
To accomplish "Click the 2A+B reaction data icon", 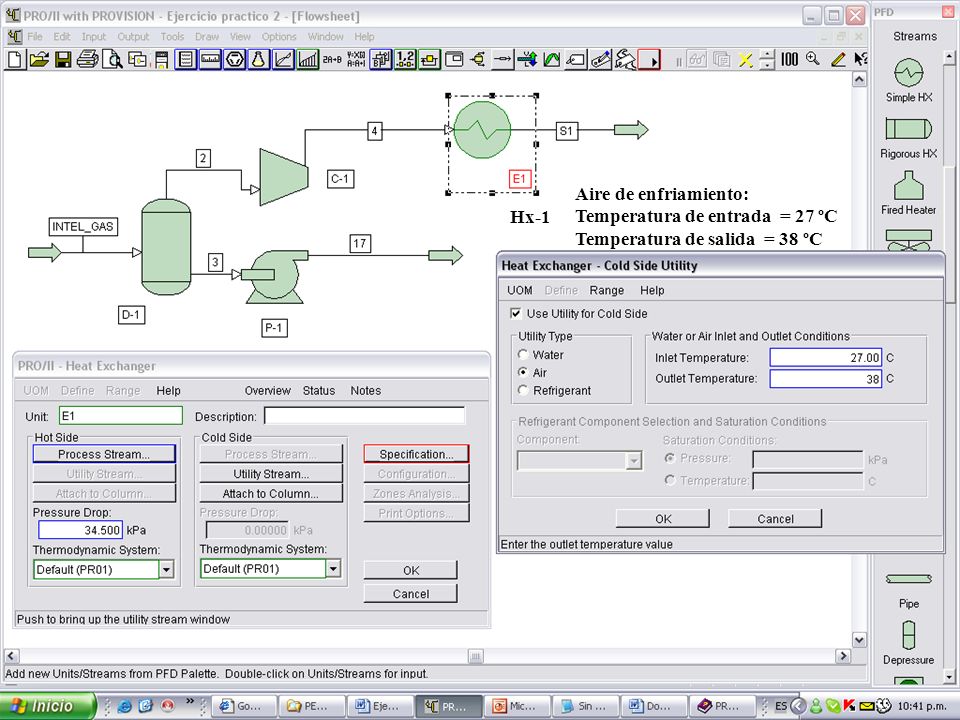I will (332, 59).
